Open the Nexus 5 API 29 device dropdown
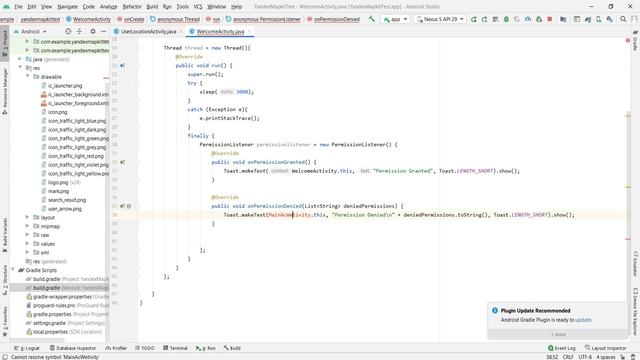This screenshot has width=640, height=360. click(x=440, y=19)
